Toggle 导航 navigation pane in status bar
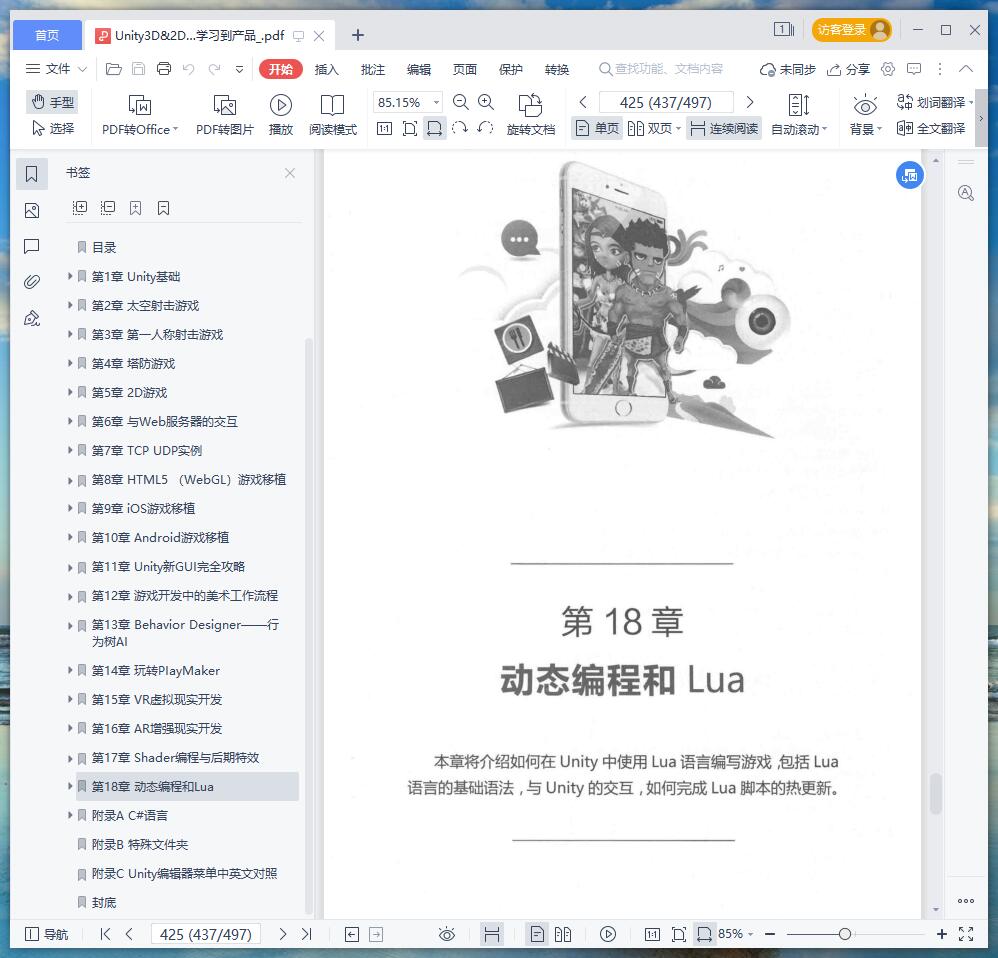998x958 pixels. tap(46, 934)
